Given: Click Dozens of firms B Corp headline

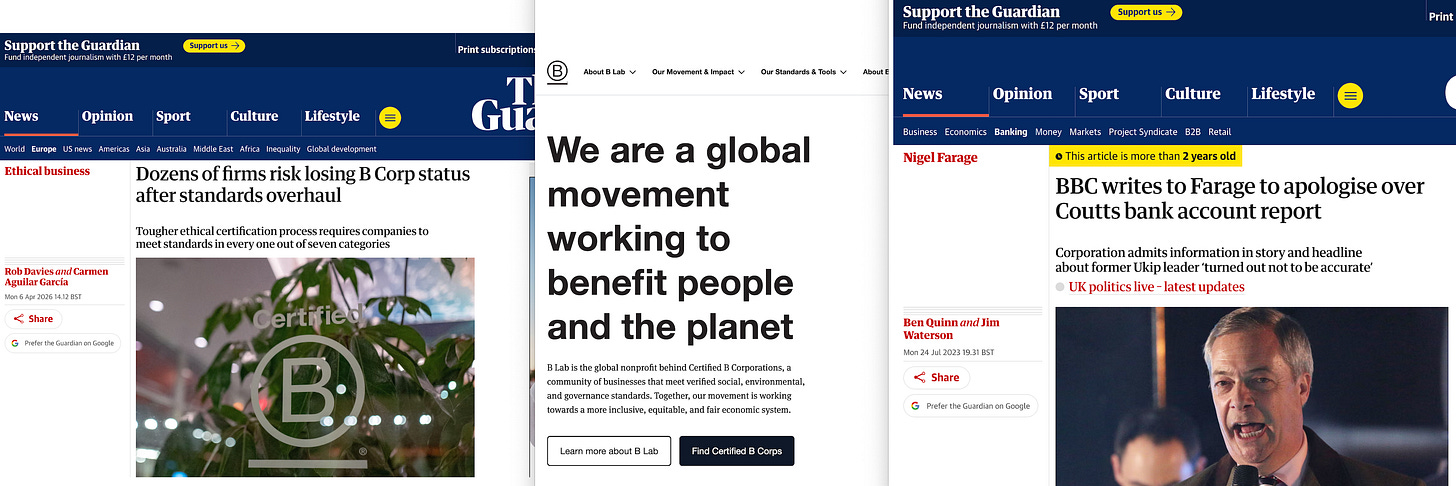Looking at the screenshot, I should [x=303, y=185].
